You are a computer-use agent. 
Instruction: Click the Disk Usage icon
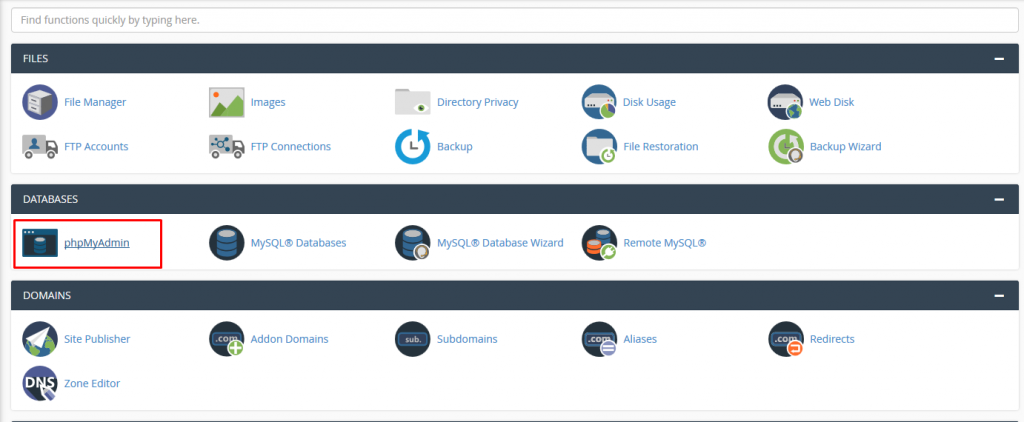(599, 102)
